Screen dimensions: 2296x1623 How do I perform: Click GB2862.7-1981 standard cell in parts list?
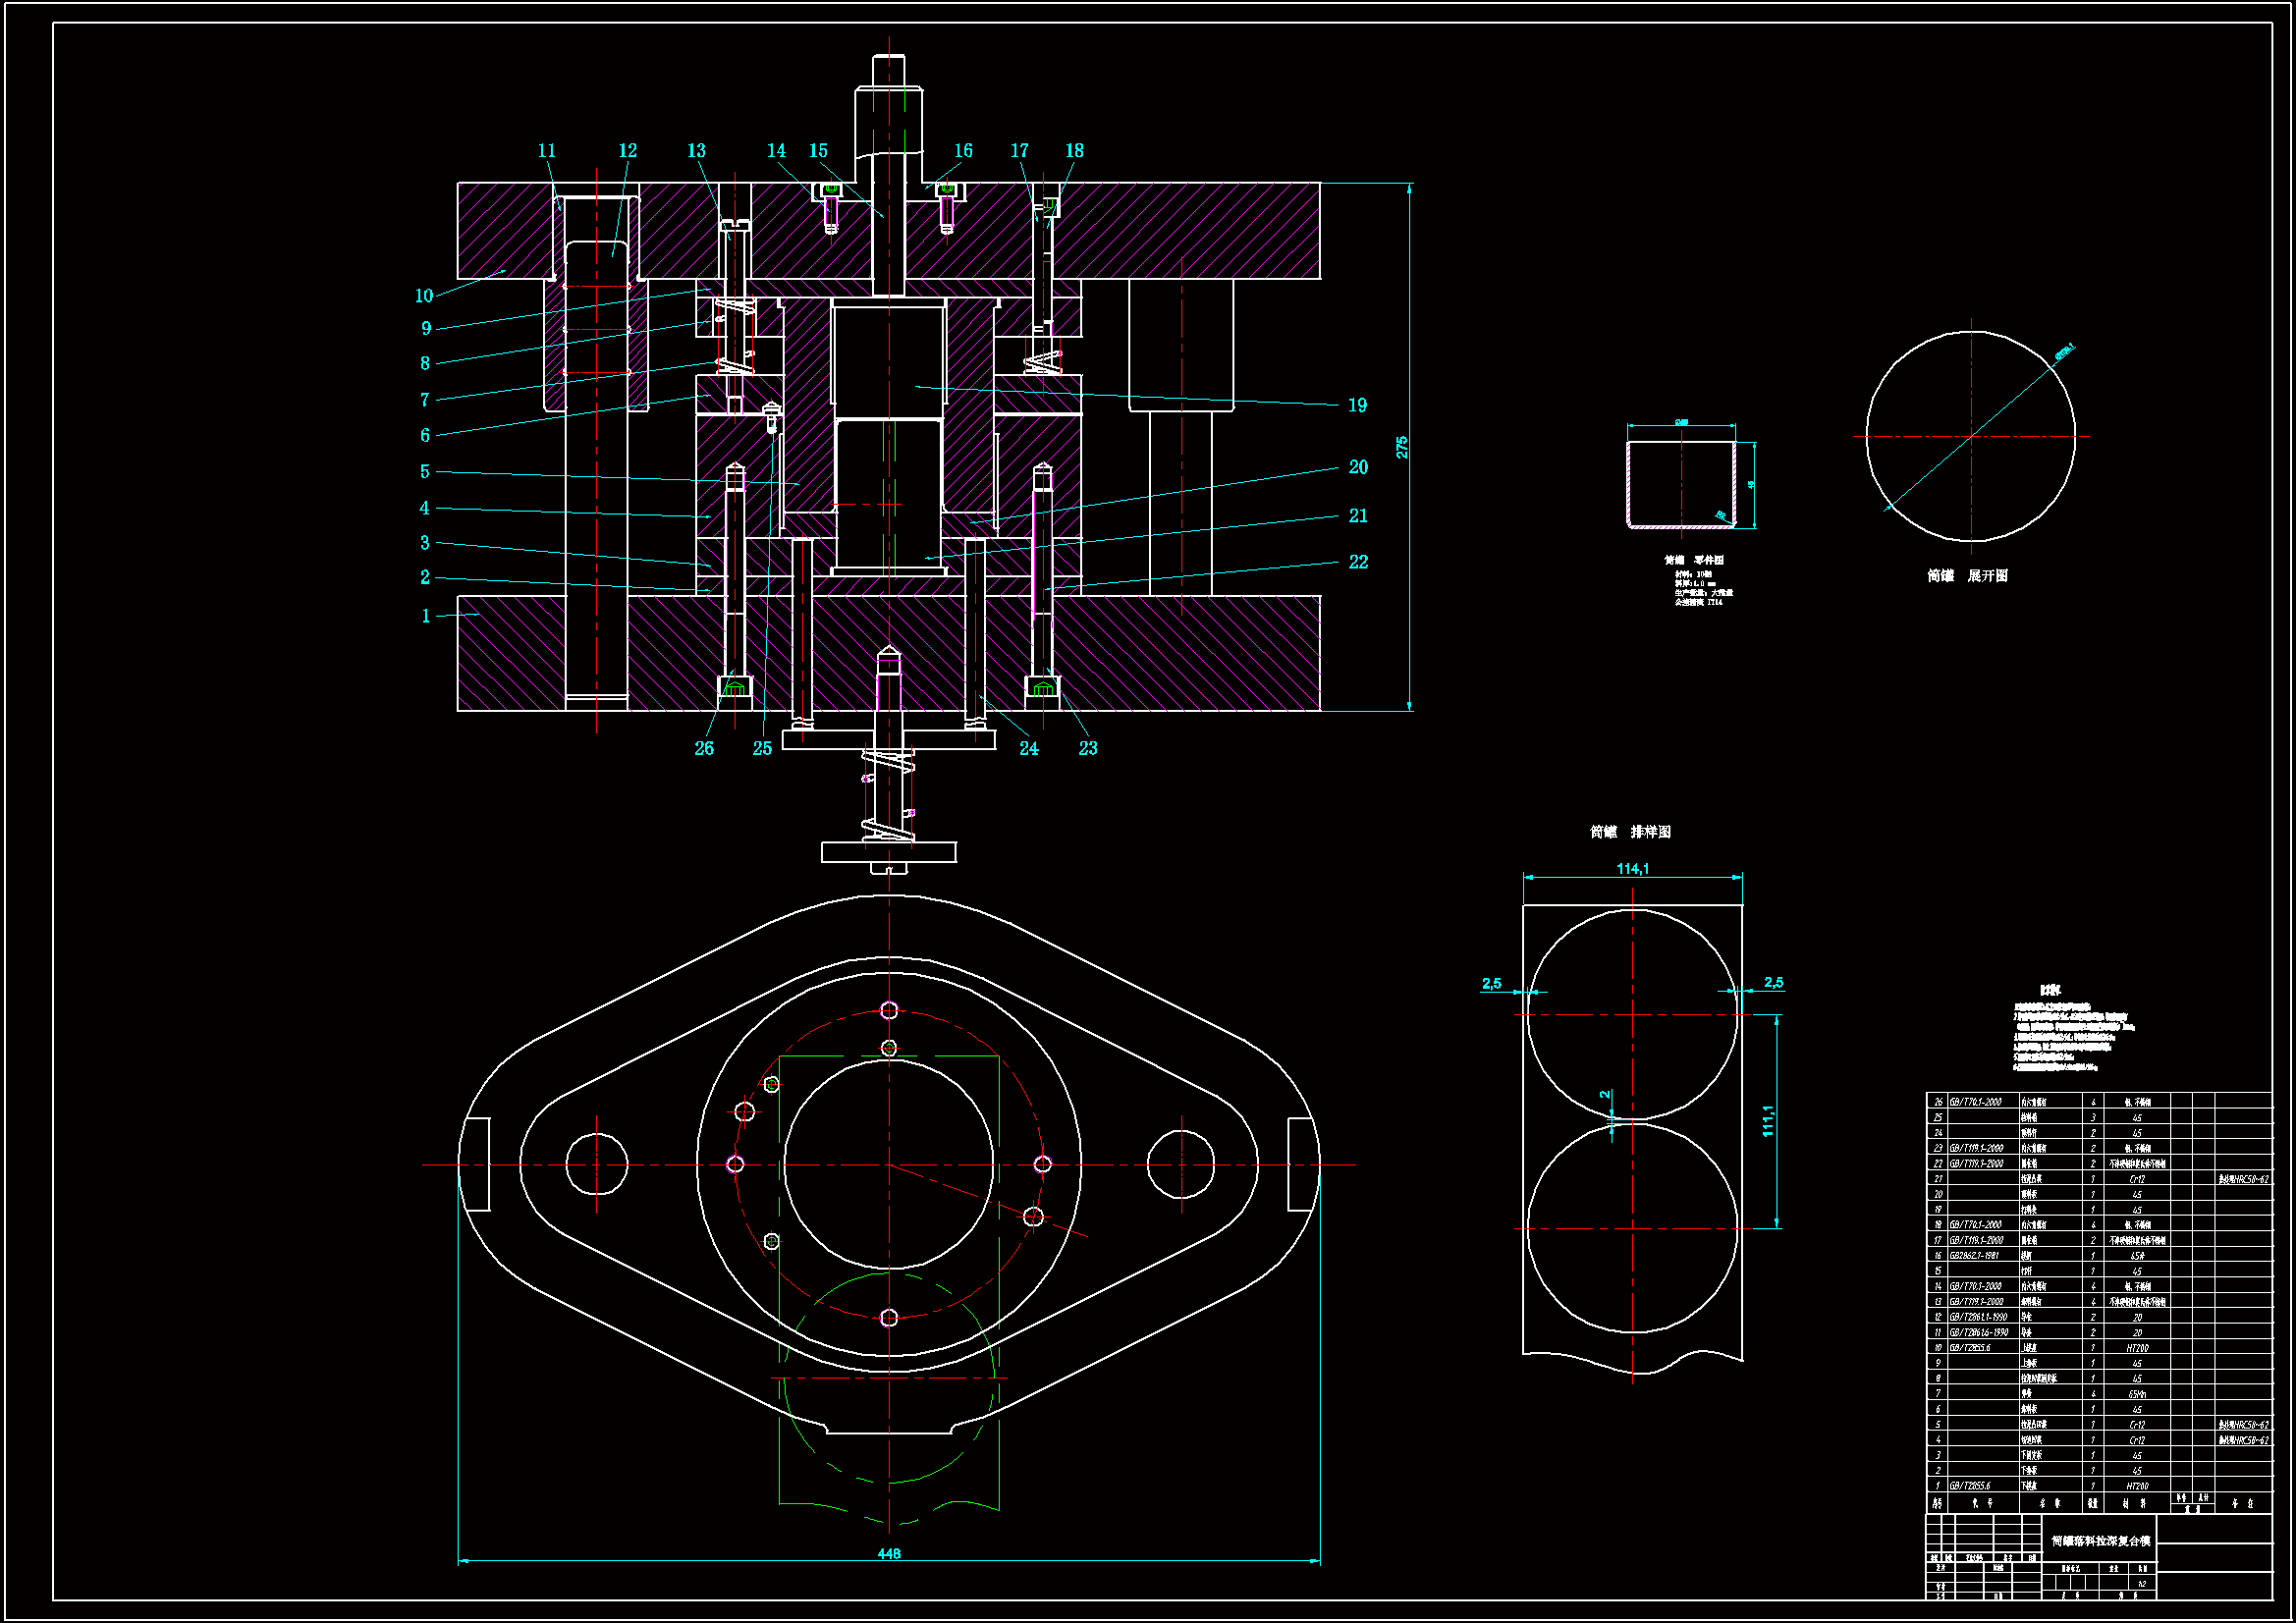(1974, 1256)
